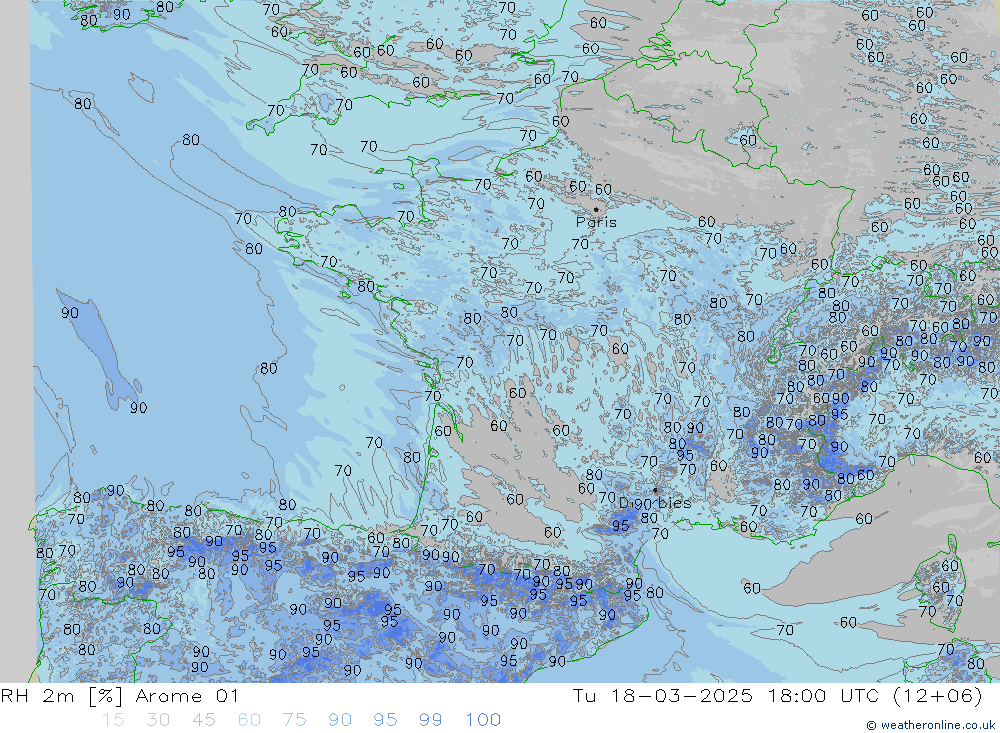Click the legend value 45

tap(204, 720)
